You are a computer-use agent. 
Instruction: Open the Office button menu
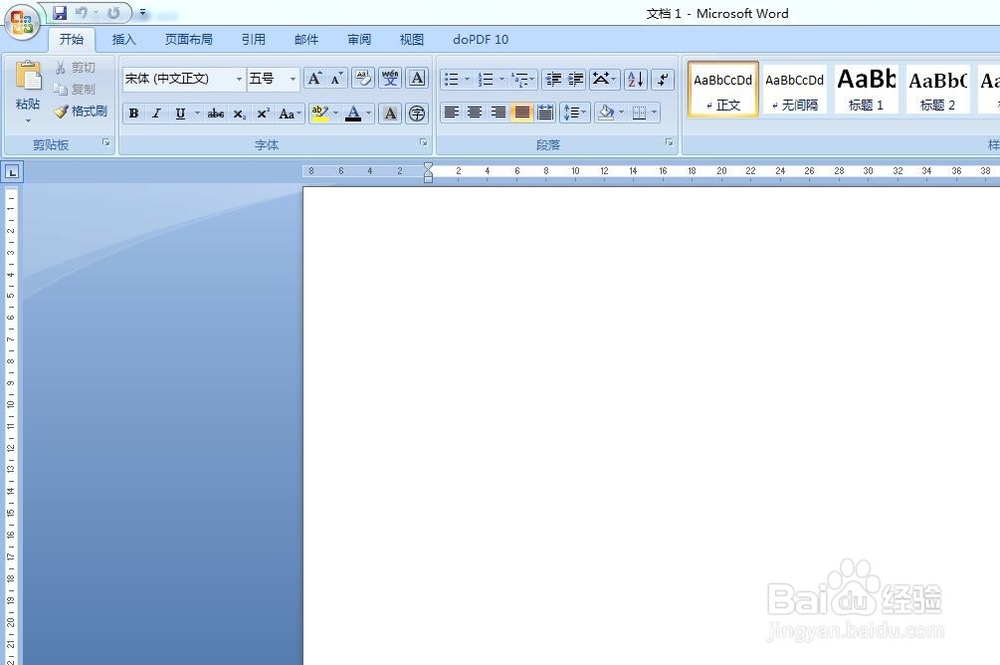(22, 22)
